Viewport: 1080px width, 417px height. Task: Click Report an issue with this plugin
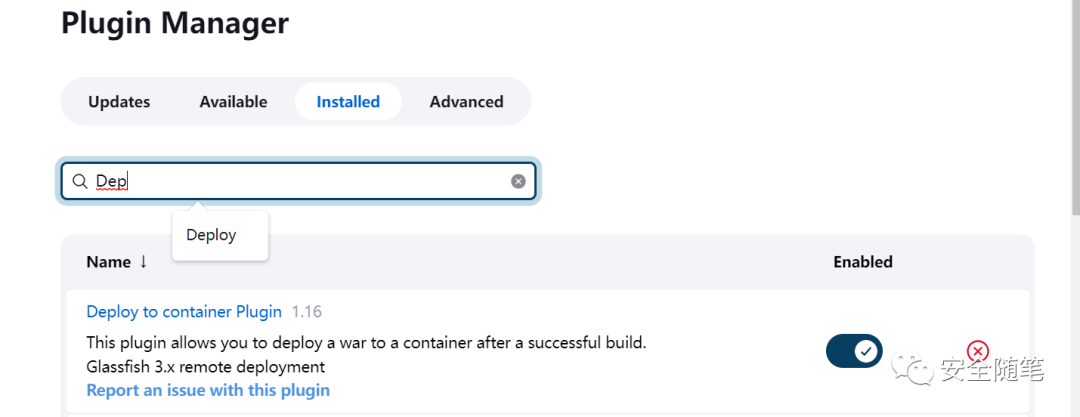click(208, 390)
